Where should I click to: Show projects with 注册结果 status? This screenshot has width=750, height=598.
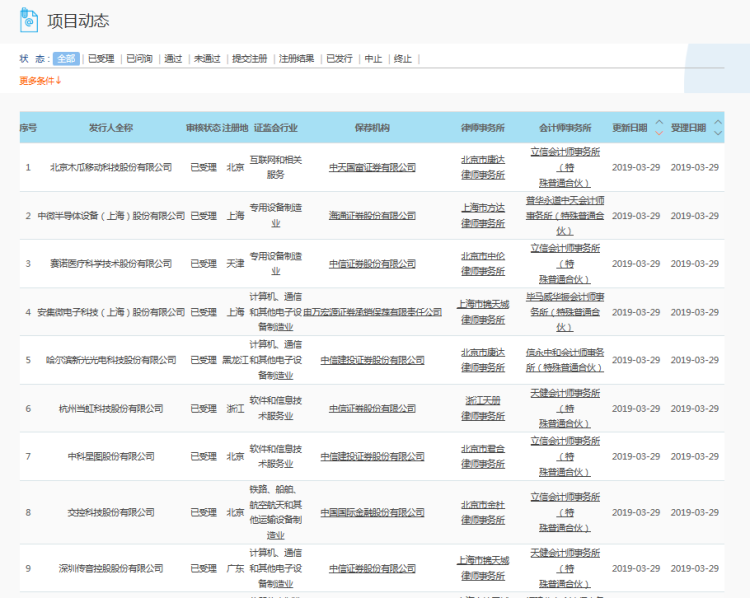pyautogui.click(x=296, y=59)
